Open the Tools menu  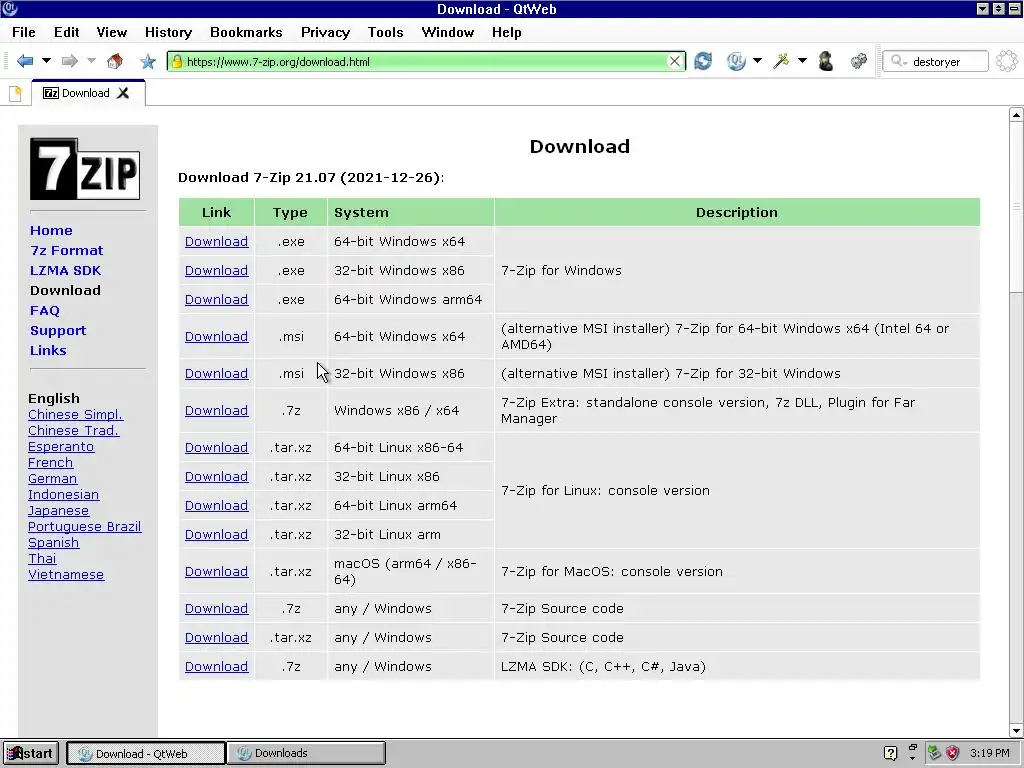click(385, 32)
